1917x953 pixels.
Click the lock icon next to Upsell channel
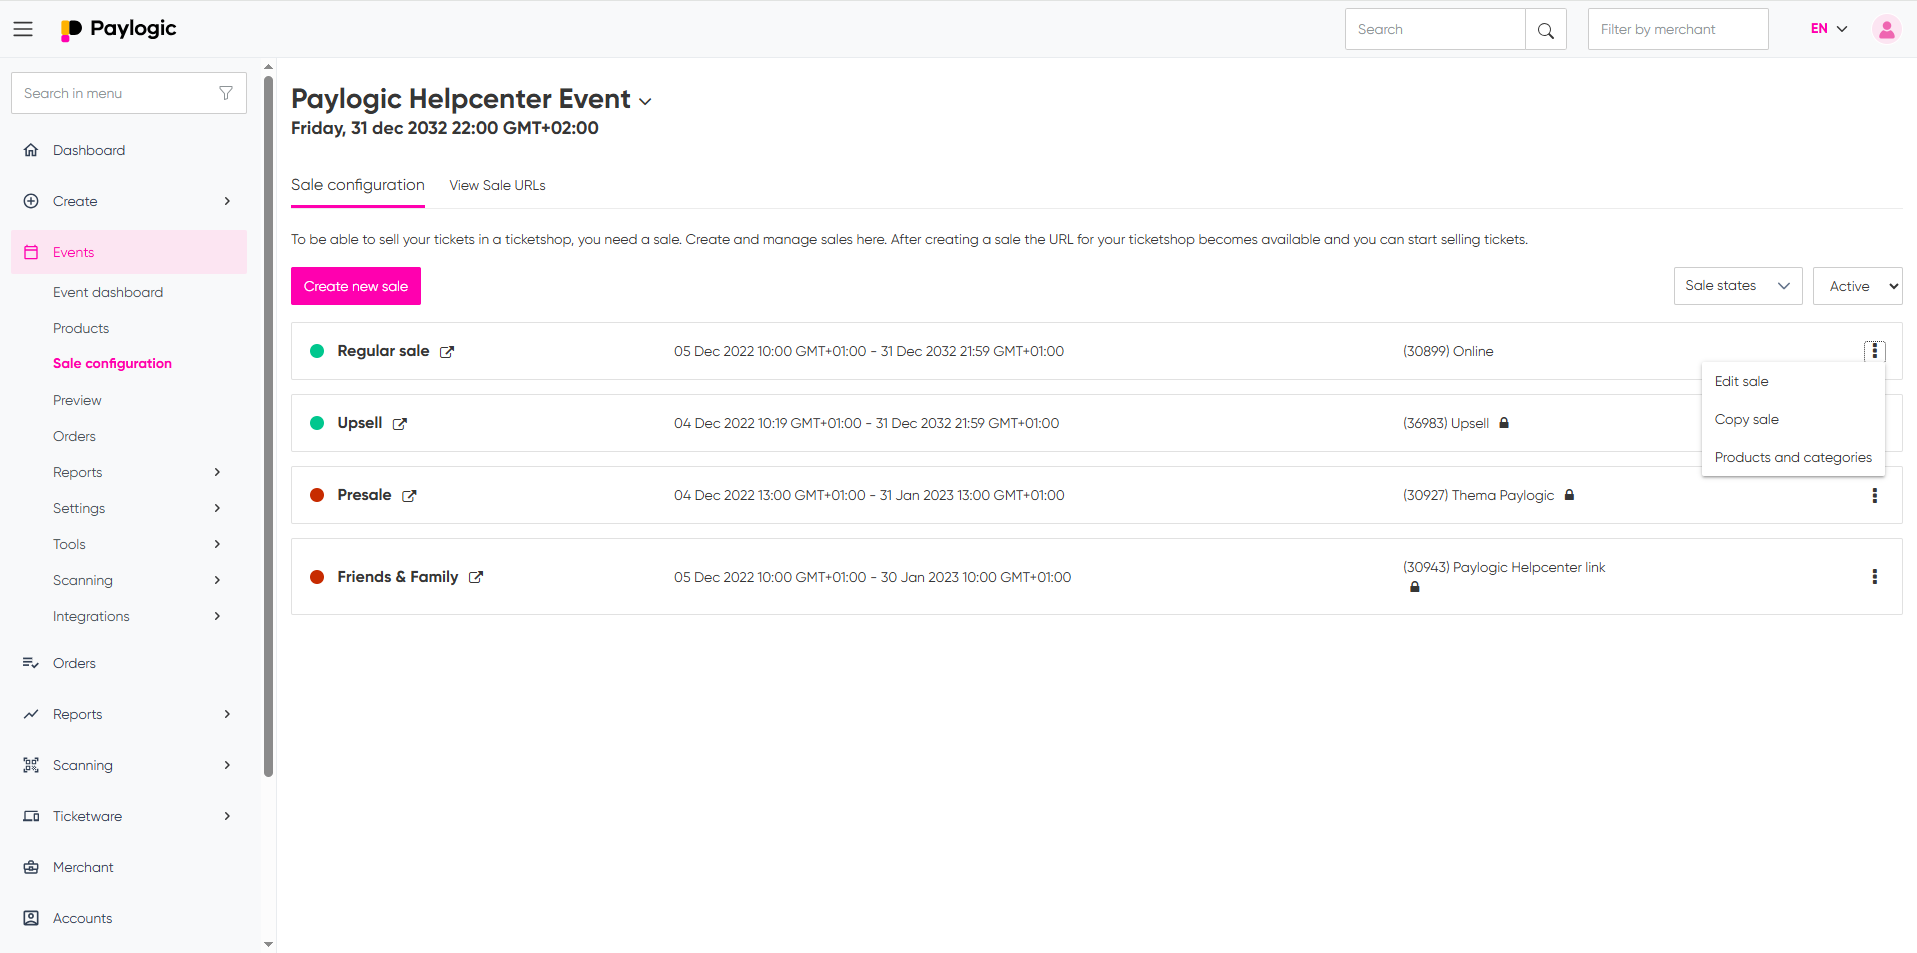(x=1504, y=423)
